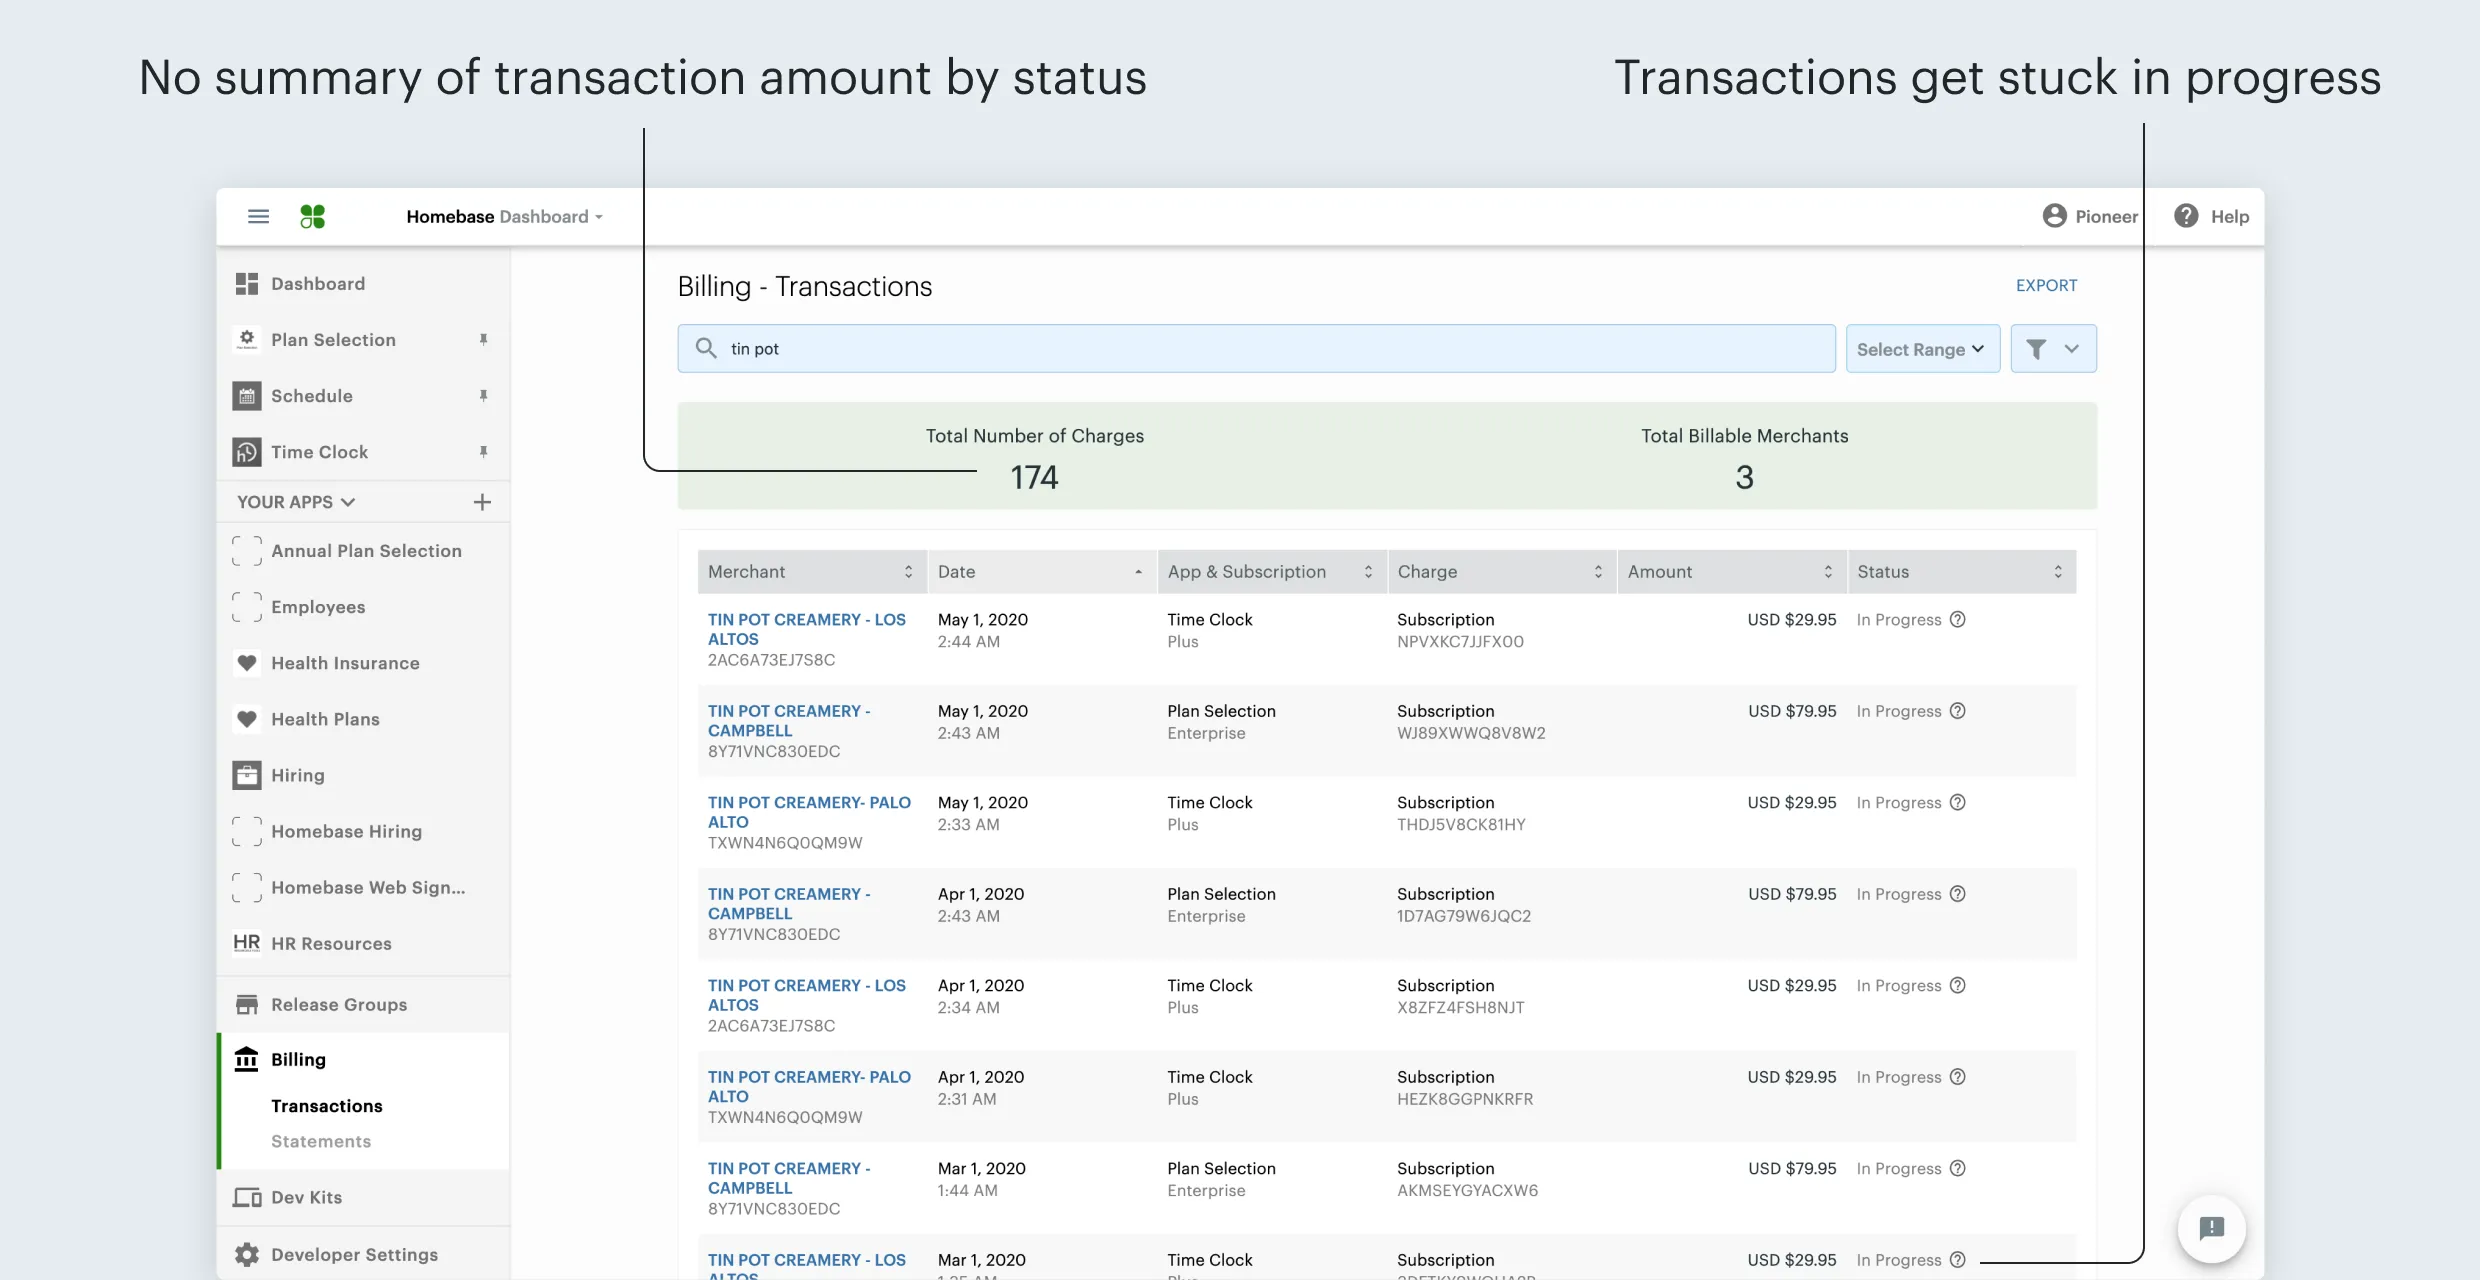Image resolution: width=2480 pixels, height=1280 pixels.
Task: Open TIN POT CREAMERY - LOS ALTOS first row link
Action: click(x=806, y=629)
